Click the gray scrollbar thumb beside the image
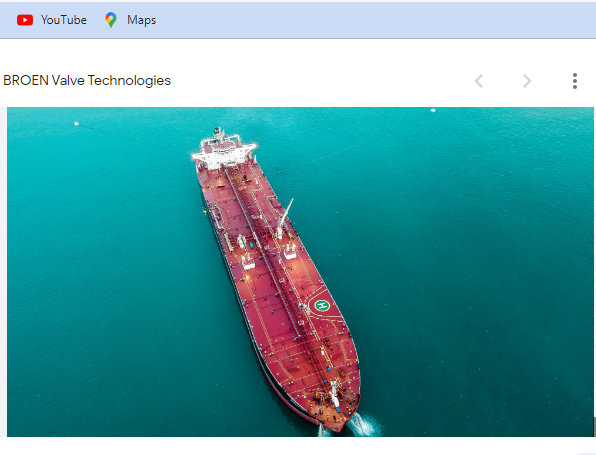596x455 pixels. coord(594,426)
